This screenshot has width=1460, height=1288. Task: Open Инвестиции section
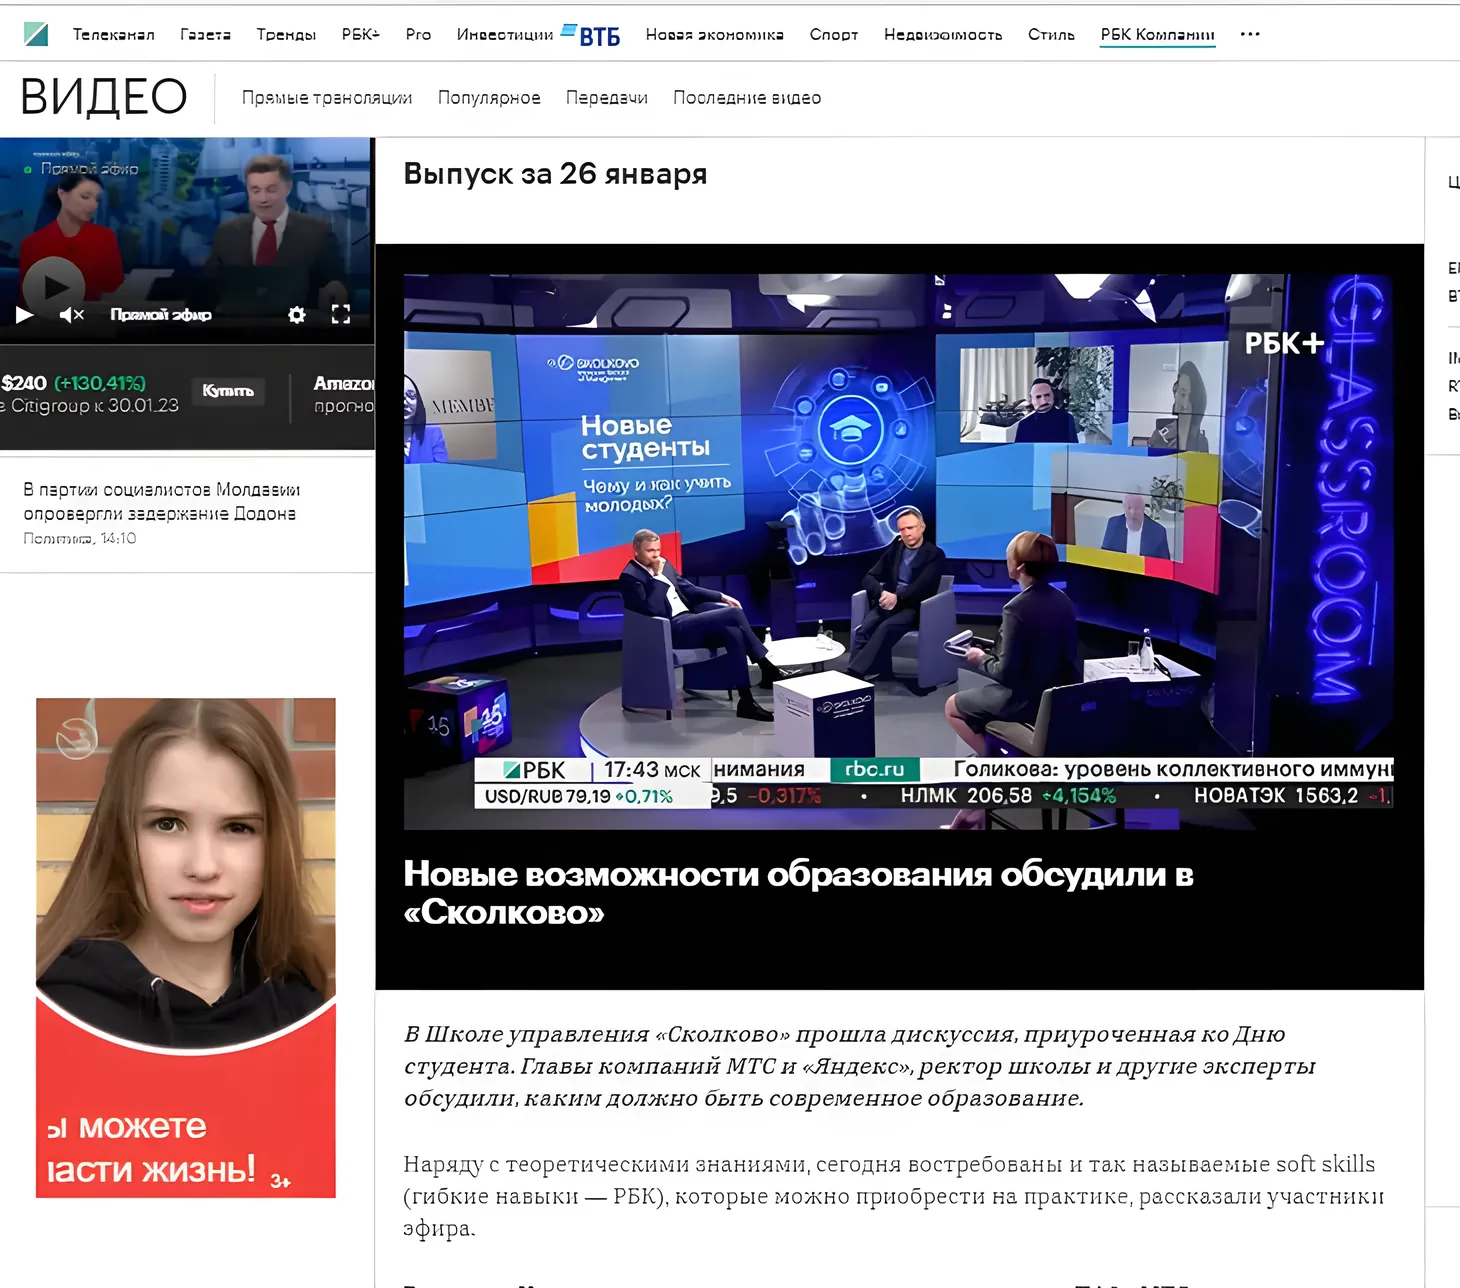[x=505, y=35]
